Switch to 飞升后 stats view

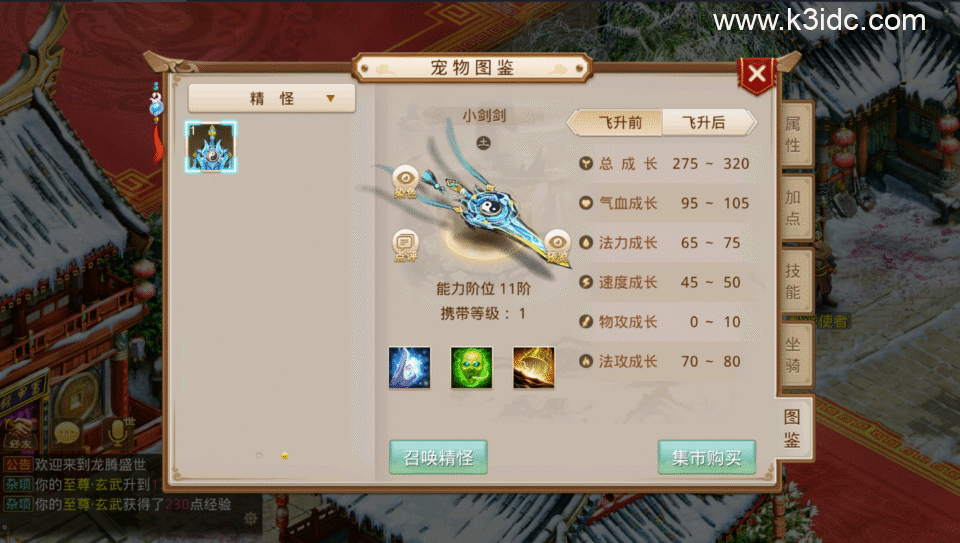coord(705,122)
